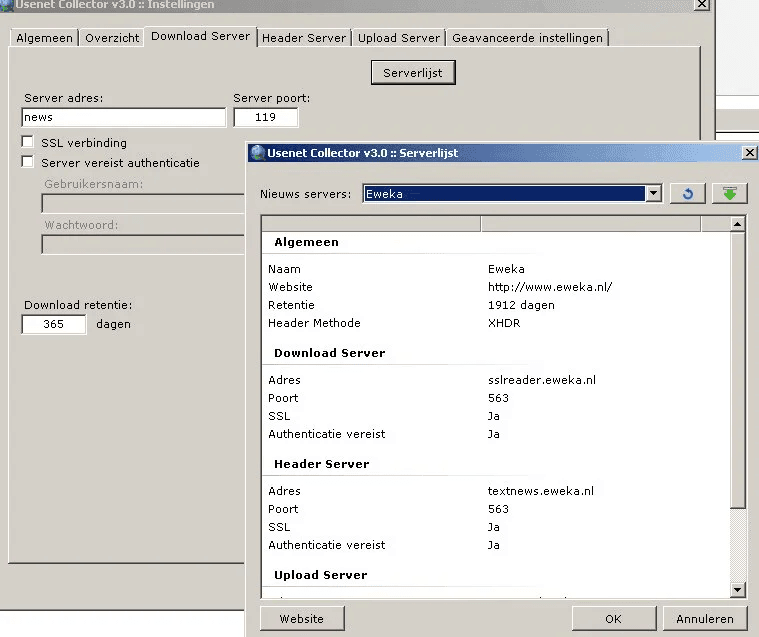Click the second column header in server list
This screenshot has width=759, height=637.
591,224
